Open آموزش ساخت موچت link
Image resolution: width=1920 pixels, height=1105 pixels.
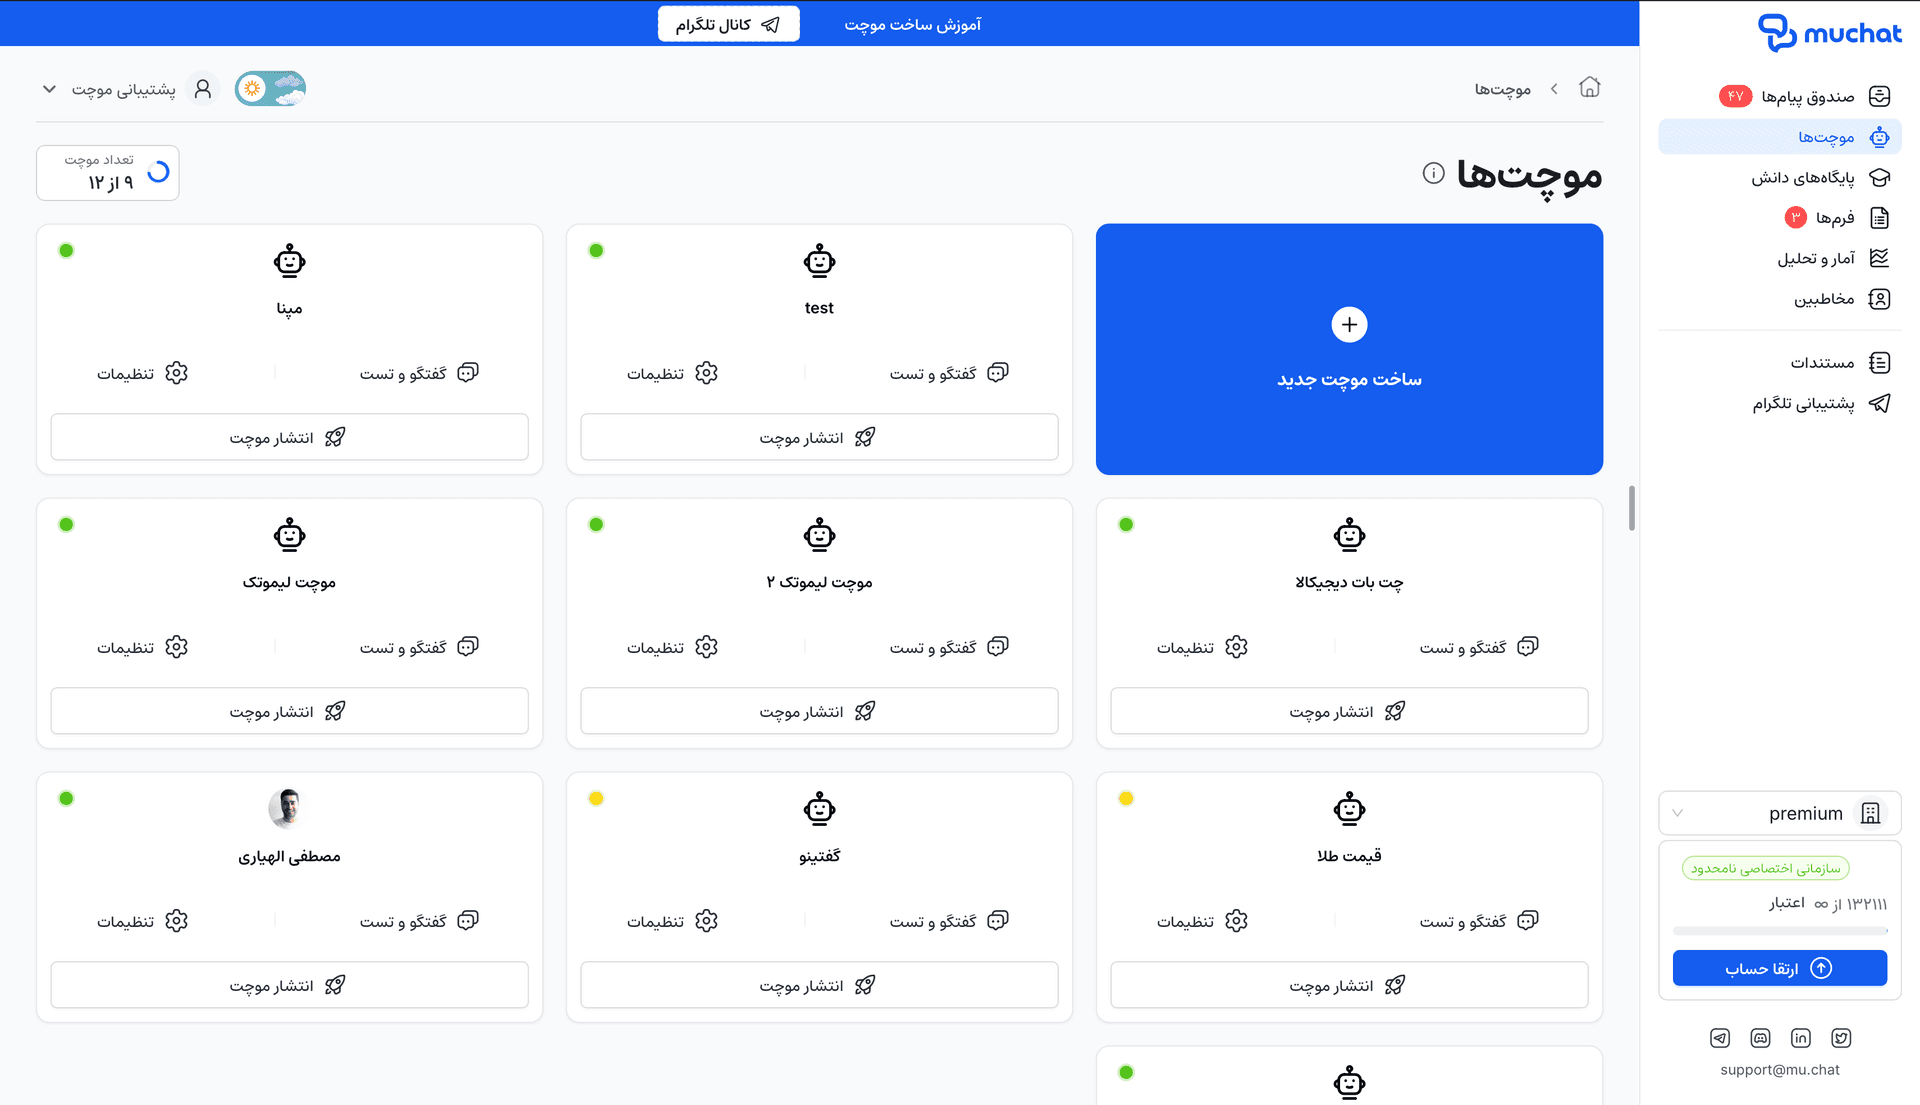coord(912,24)
